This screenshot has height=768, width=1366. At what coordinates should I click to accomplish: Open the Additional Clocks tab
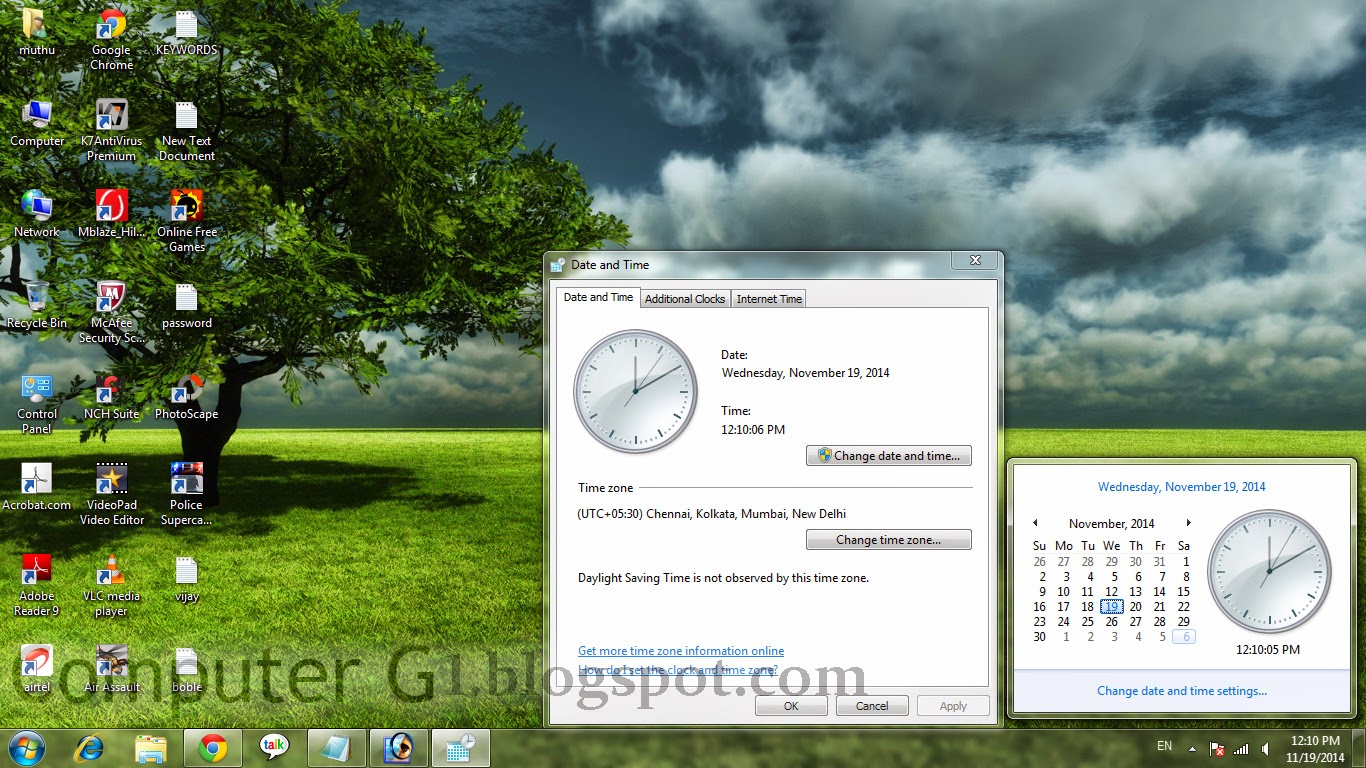tap(685, 298)
